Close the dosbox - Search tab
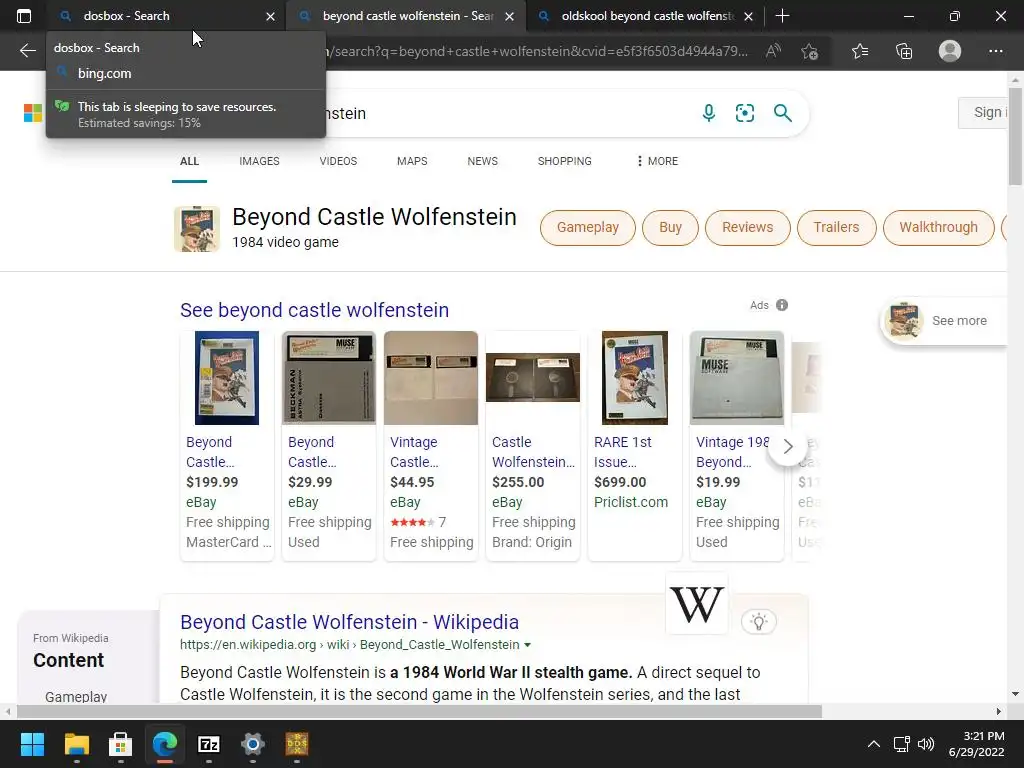The image size is (1024, 768). (x=270, y=16)
